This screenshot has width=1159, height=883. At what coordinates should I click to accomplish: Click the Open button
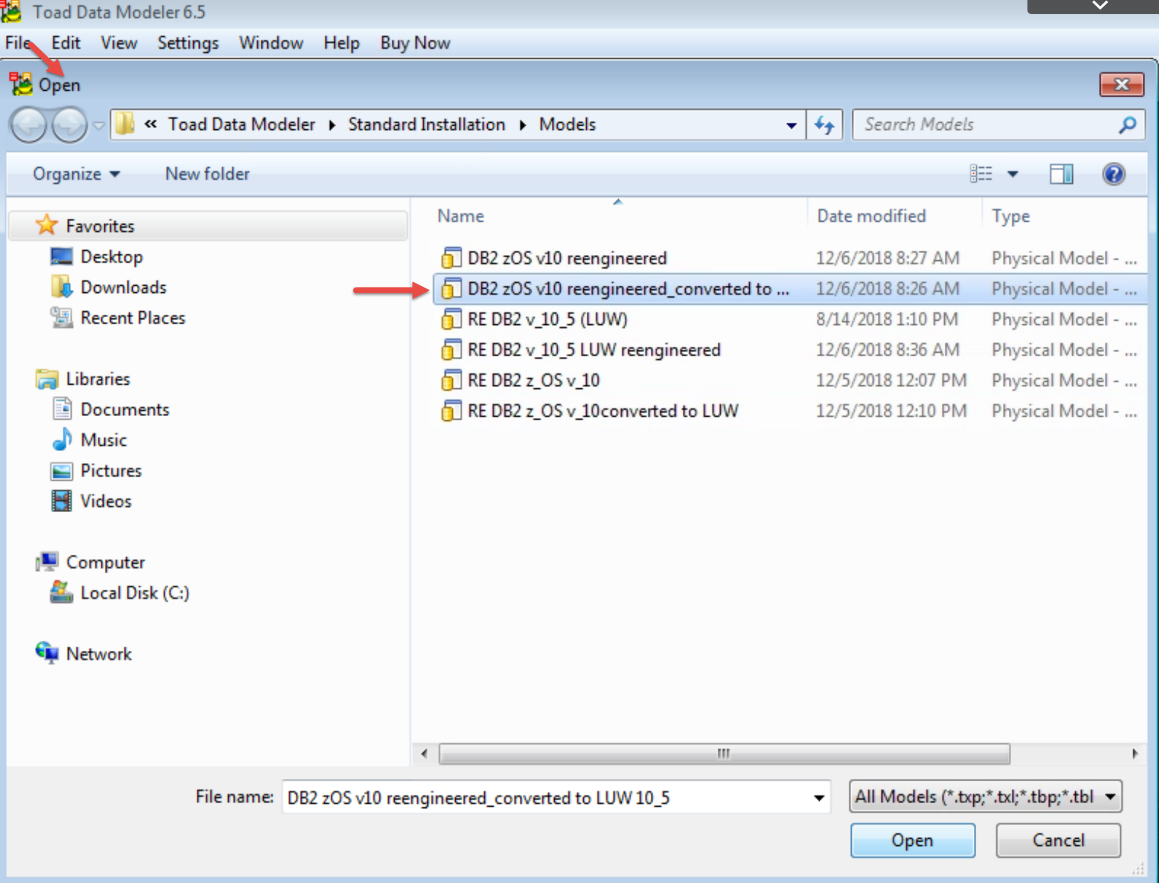pos(912,840)
